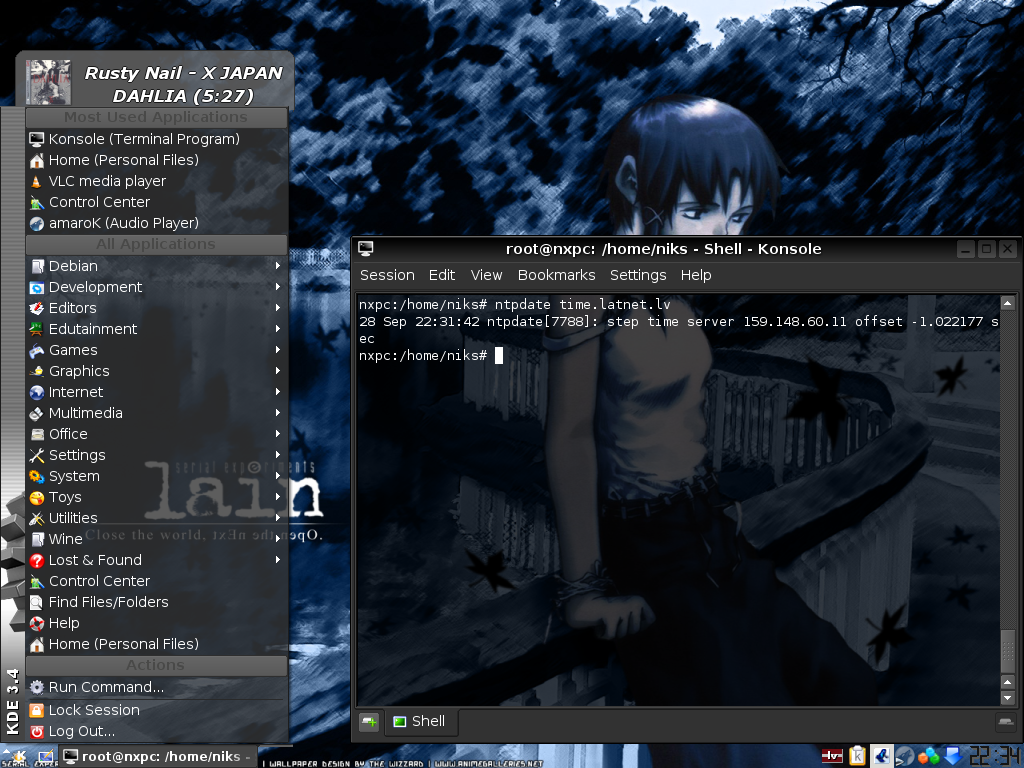Image resolution: width=1024 pixels, height=768 pixels.
Task: Expand the Editors submenu arrow
Action: [x=278, y=308]
